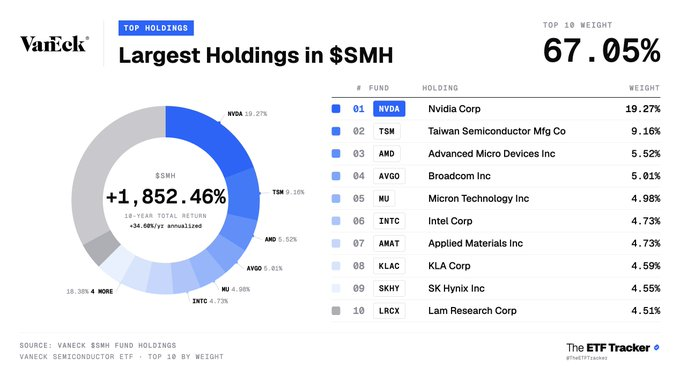The width and height of the screenshot is (680, 373).
Task: Click the LRCX ticker tag
Action: click(x=389, y=311)
